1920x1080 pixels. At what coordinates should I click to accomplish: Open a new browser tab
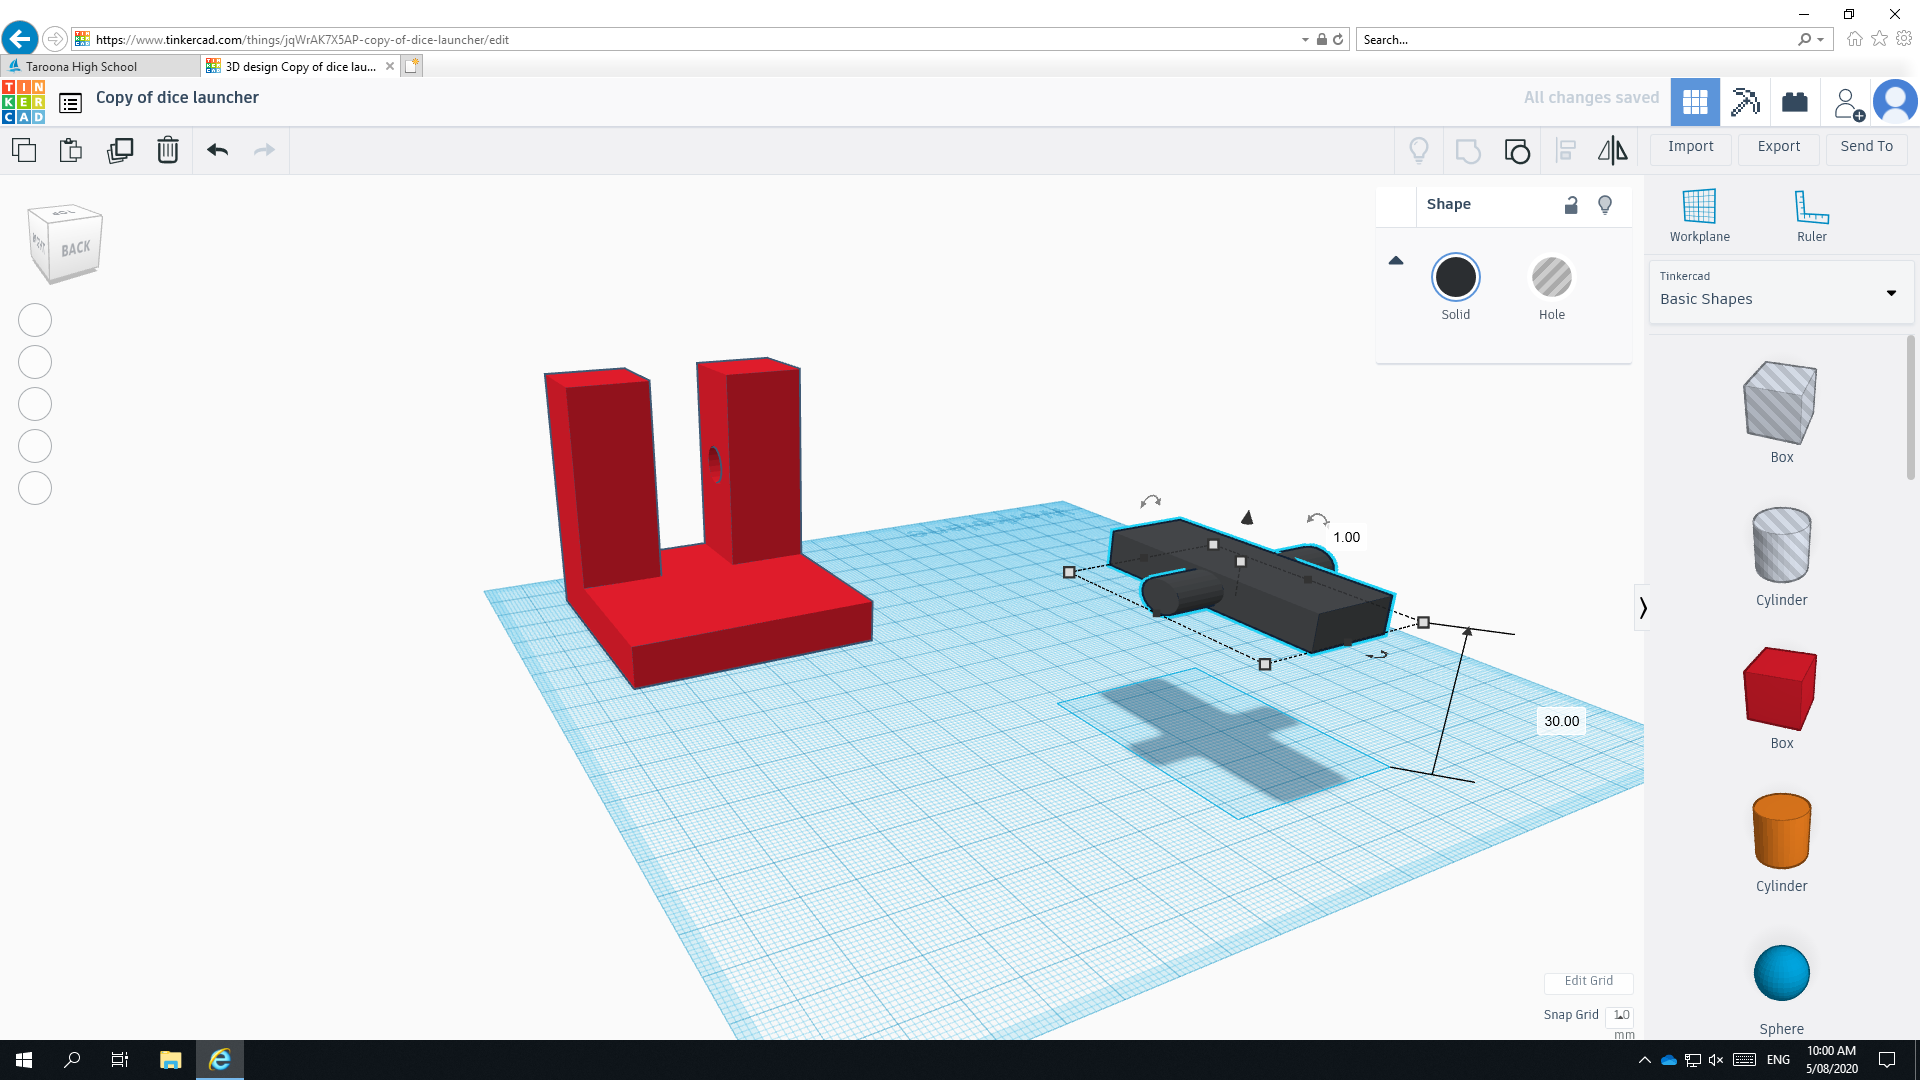412,66
